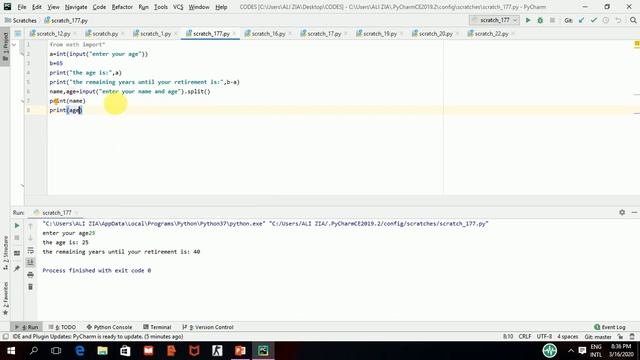
Task: Collapse the code fold at line 1
Action: pyautogui.click(x=14, y=44)
